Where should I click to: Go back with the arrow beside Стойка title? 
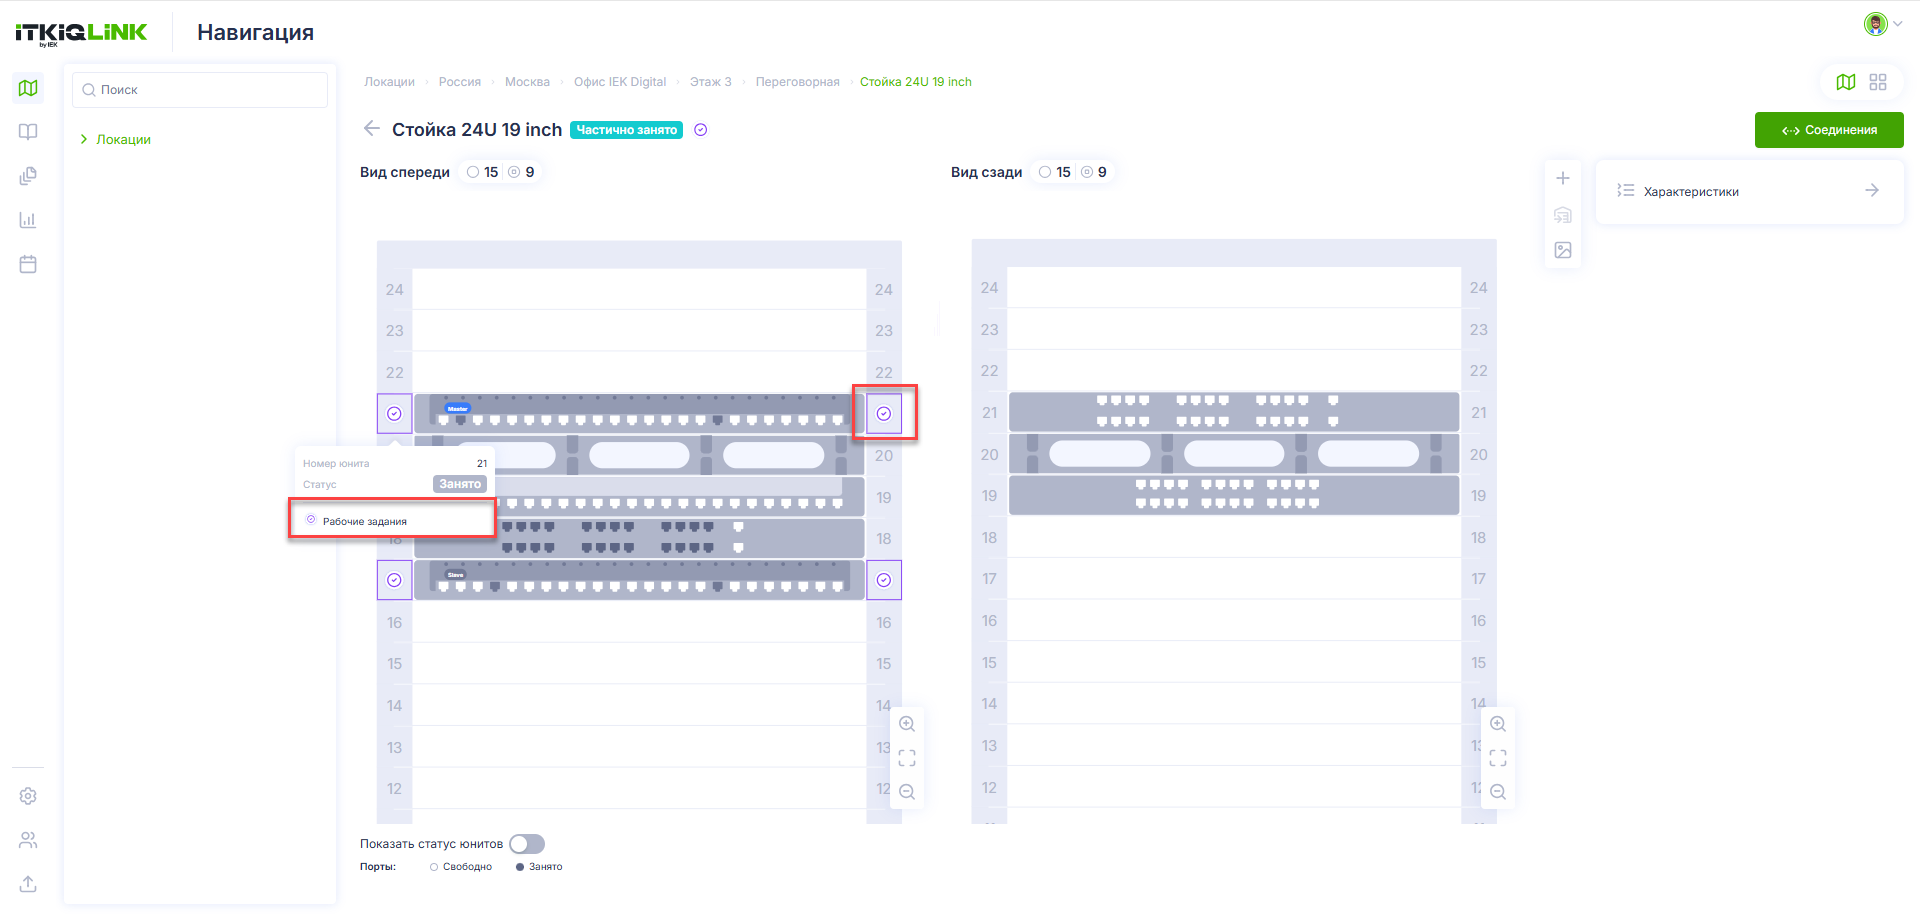point(372,128)
